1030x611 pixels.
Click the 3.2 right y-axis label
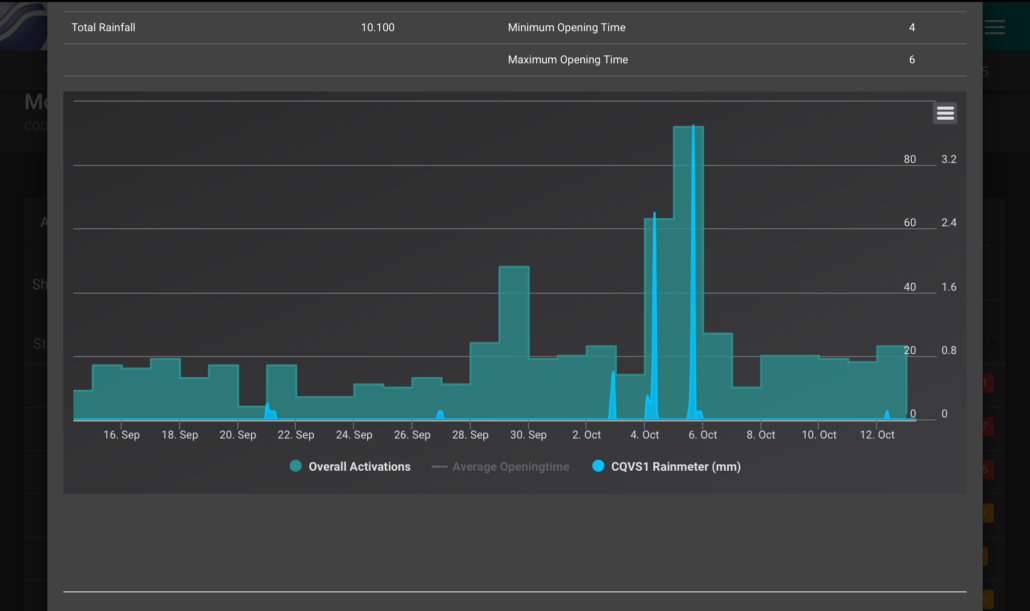coord(949,160)
